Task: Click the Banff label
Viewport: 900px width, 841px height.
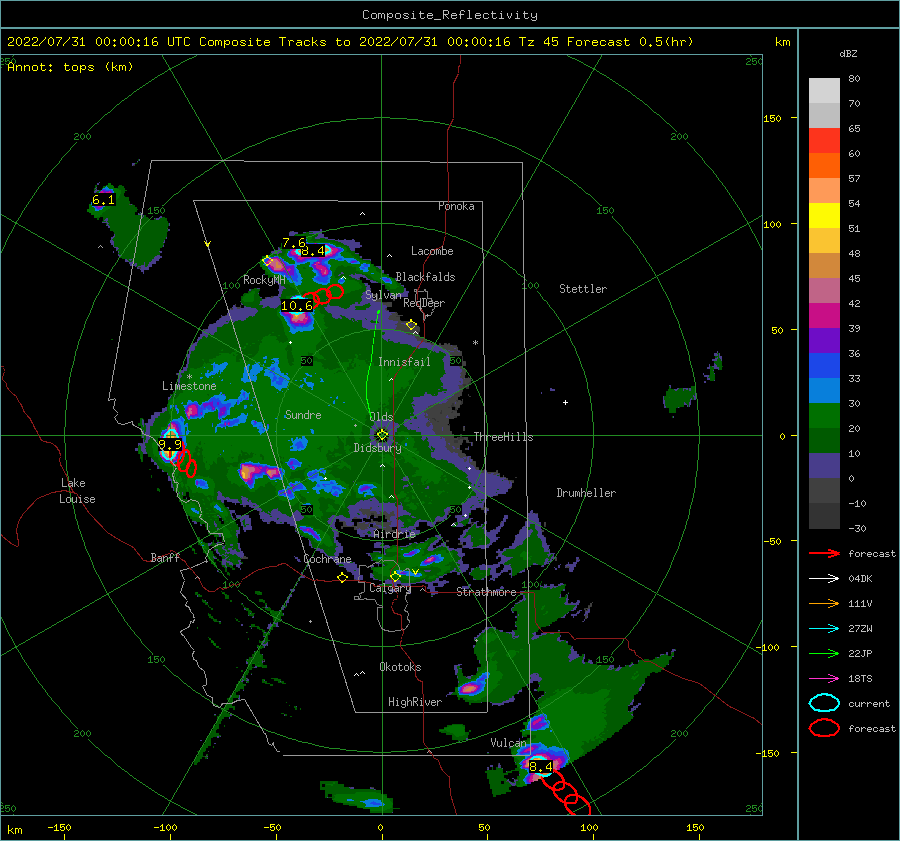Action: [x=165, y=557]
